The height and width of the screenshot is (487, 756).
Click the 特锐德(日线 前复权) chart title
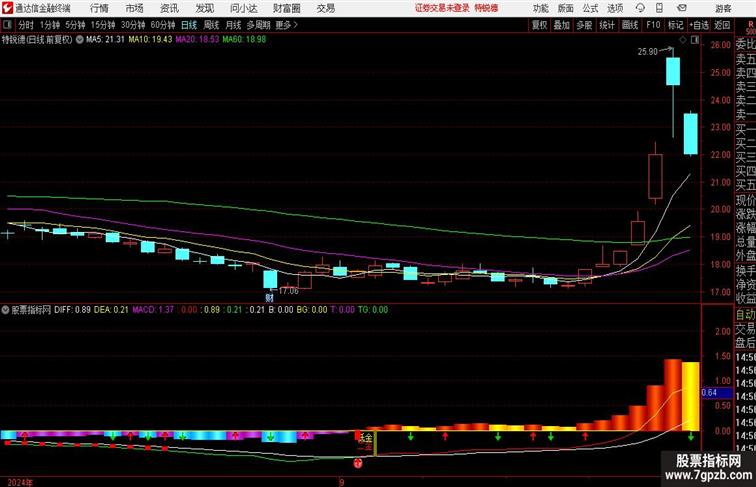37,40
